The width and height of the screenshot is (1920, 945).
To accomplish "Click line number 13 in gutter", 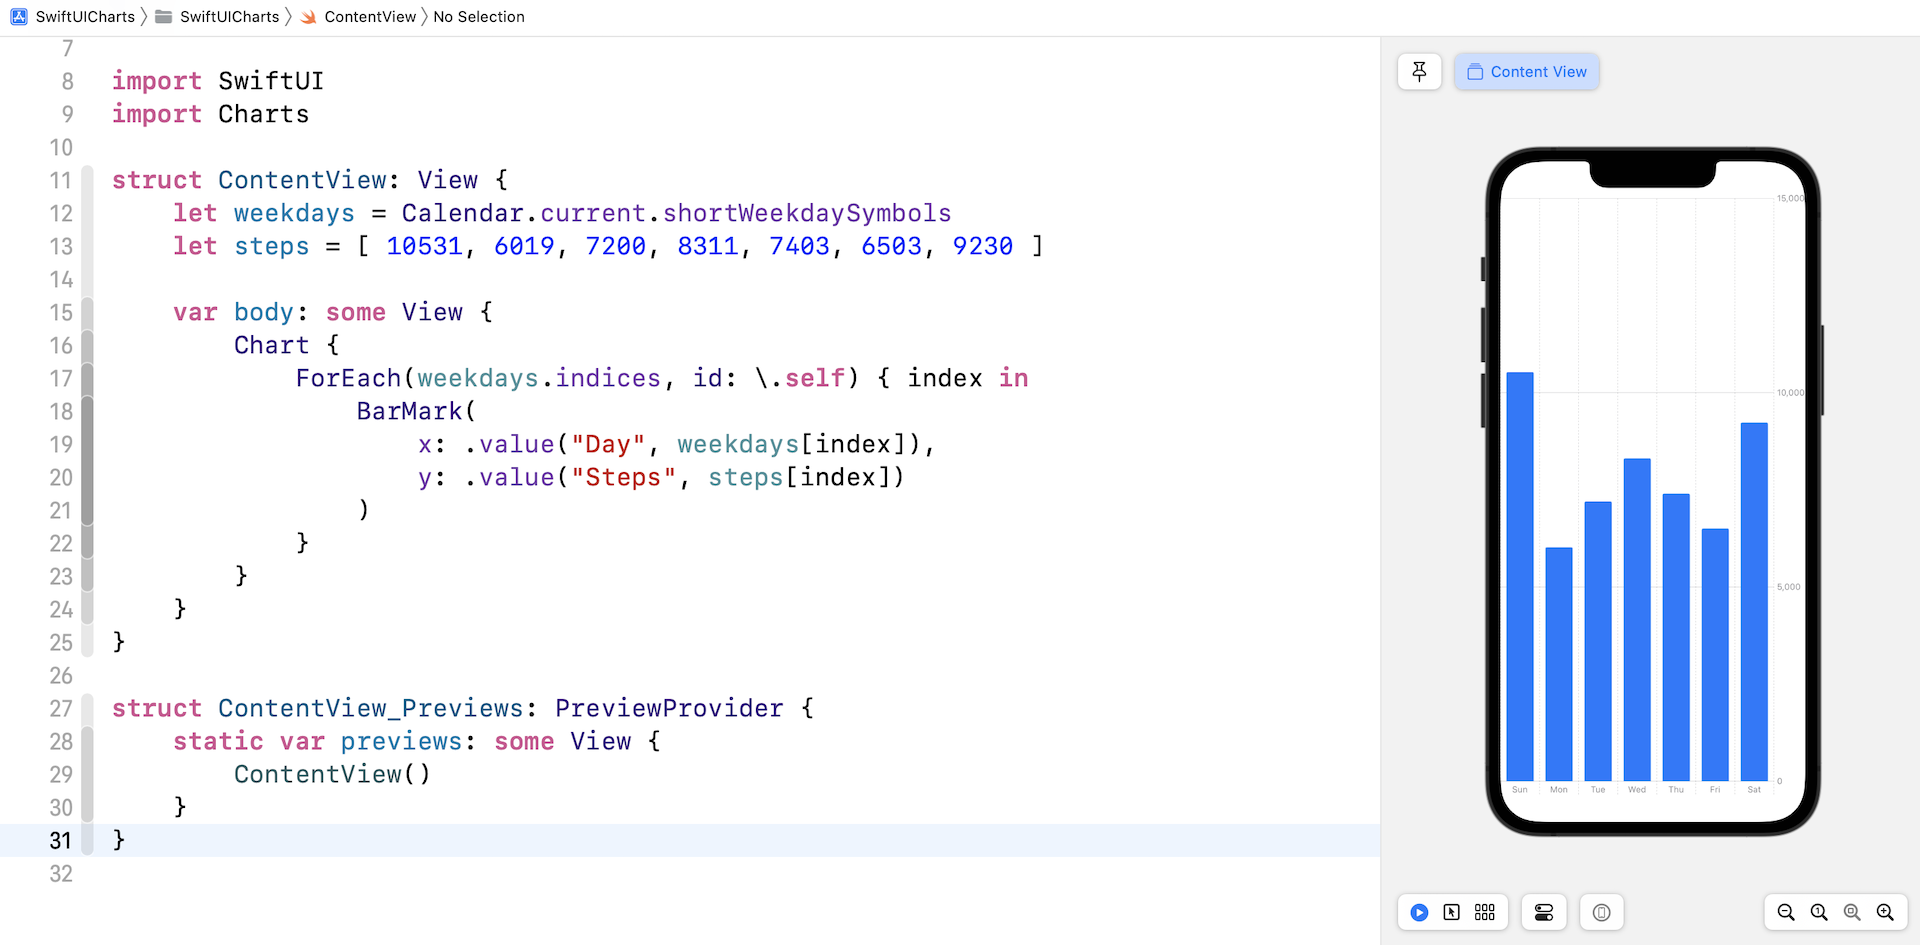I will [61, 247].
